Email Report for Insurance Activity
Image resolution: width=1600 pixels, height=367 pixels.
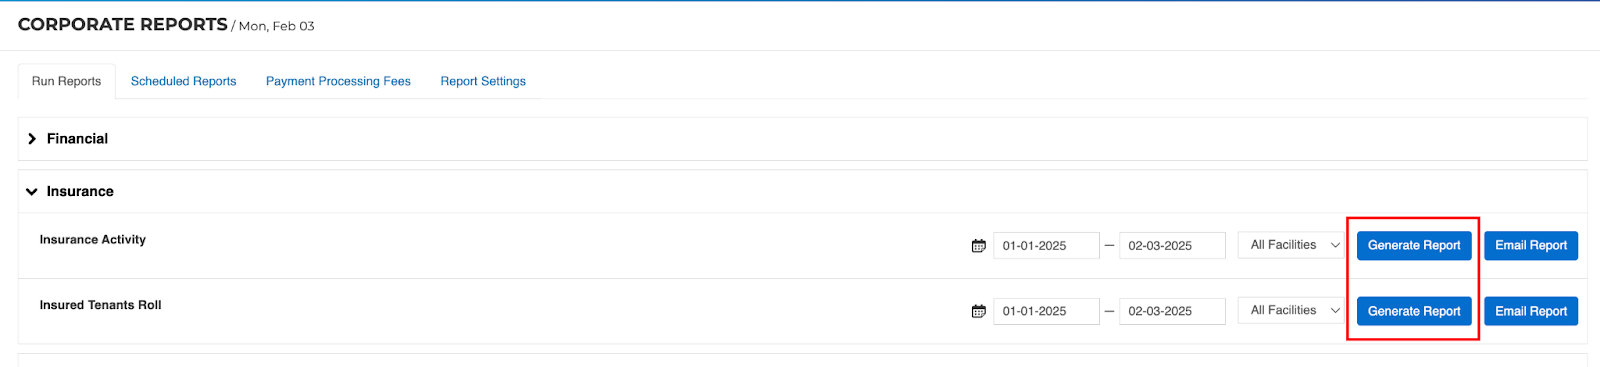pyautogui.click(x=1531, y=245)
